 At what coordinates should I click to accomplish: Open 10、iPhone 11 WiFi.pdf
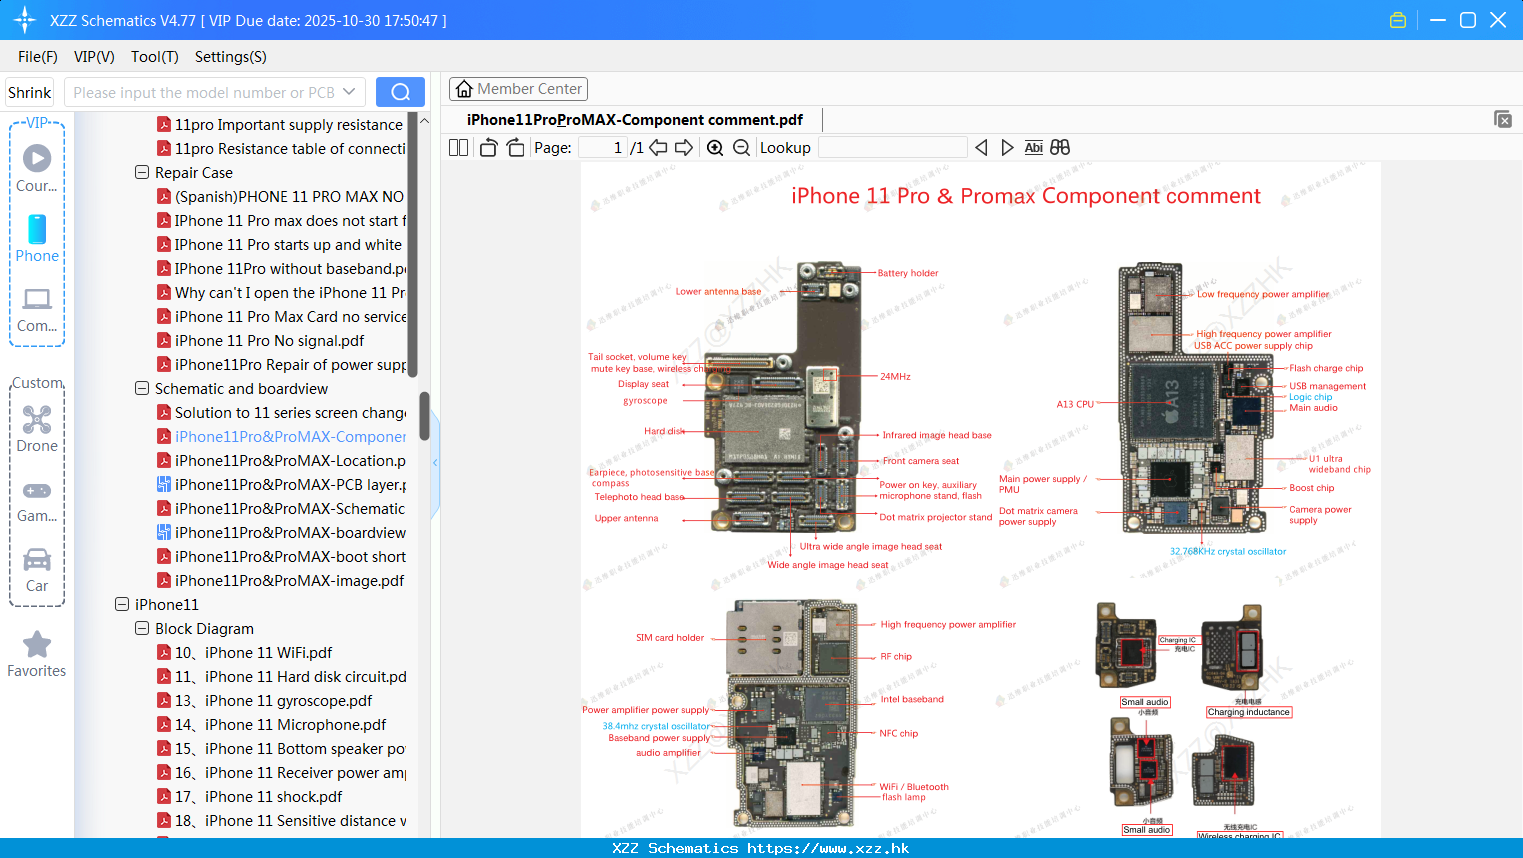244,652
